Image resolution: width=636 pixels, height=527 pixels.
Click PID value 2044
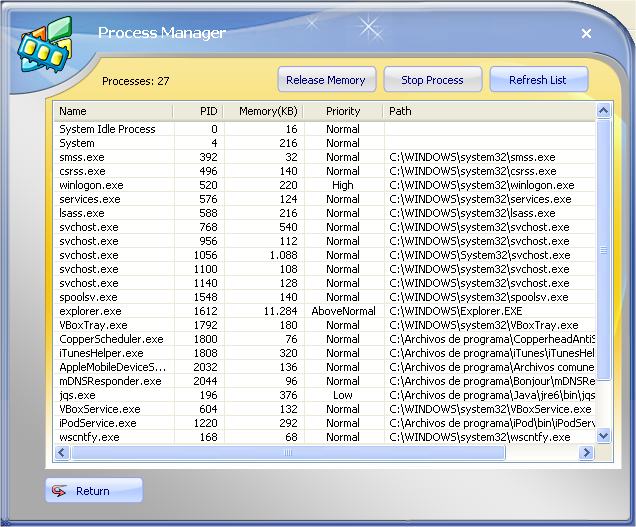tap(205, 381)
